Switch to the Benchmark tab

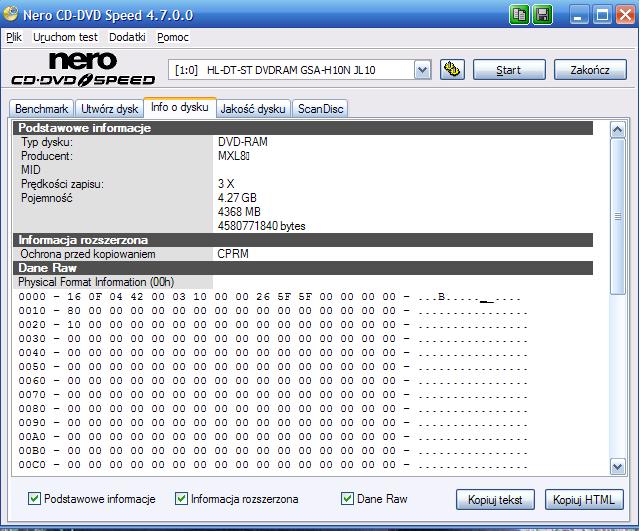pyautogui.click(x=42, y=109)
